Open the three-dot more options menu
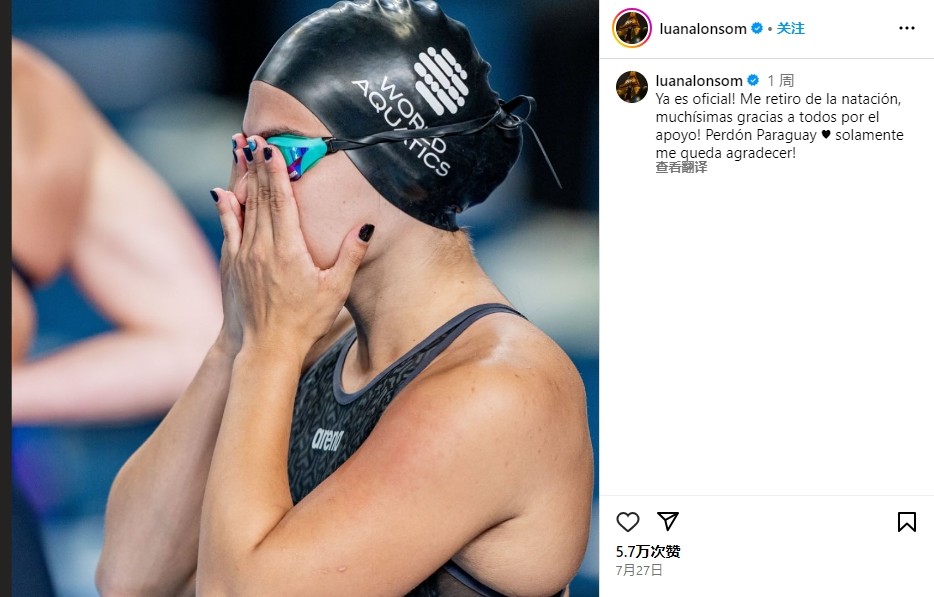 907,28
